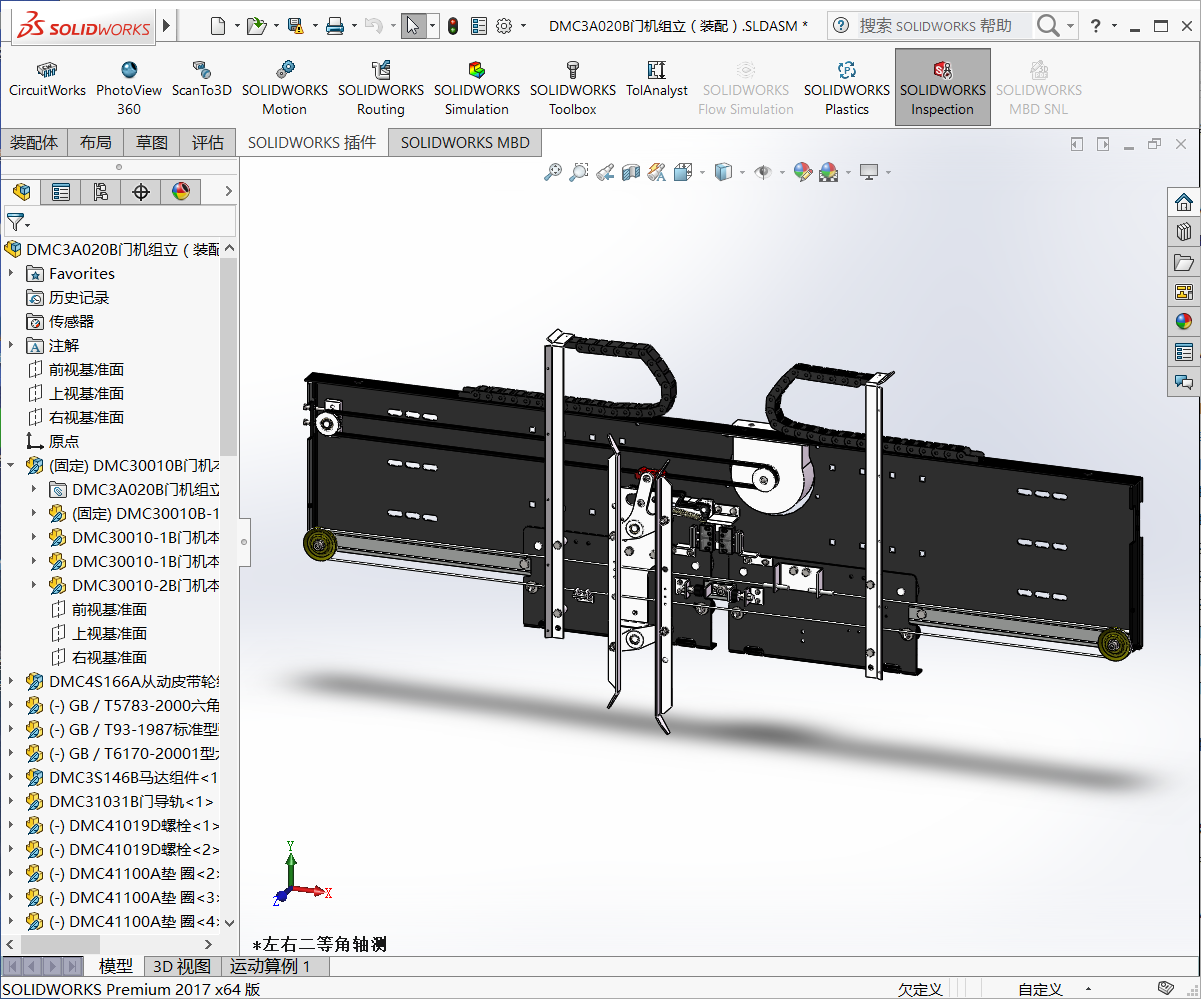The height and width of the screenshot is (999, 1201).
Task: Open Custom Properties in task pane
Action: click(x=1184, y=351)
